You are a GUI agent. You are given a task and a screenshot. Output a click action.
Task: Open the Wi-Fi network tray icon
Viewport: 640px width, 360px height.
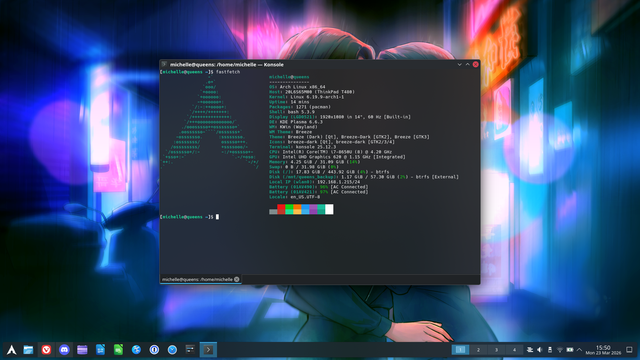560,350
